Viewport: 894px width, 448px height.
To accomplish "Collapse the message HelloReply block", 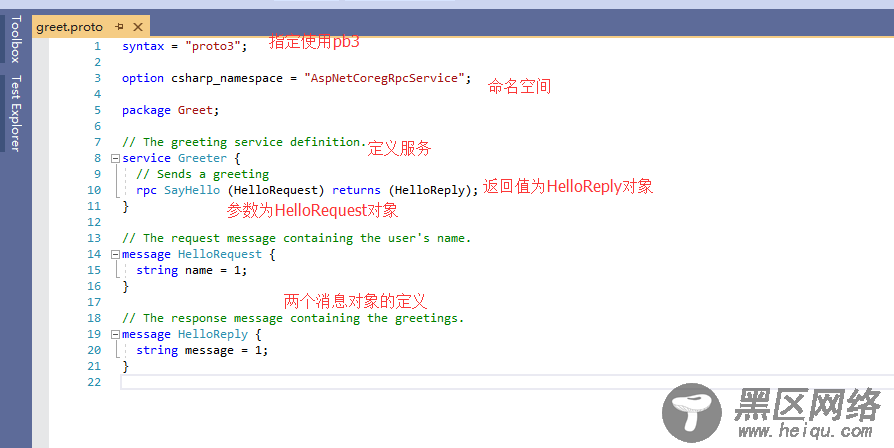I will (x=115, y=334).
